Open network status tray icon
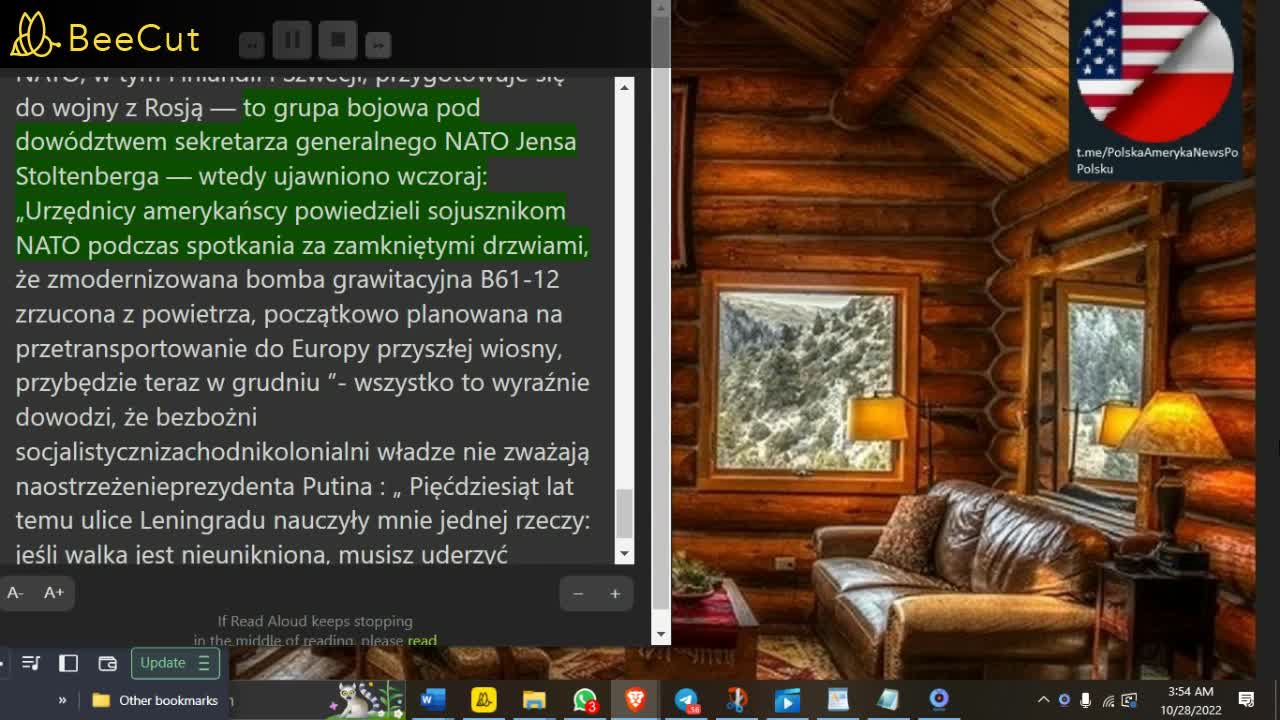 coord(1108,700)
